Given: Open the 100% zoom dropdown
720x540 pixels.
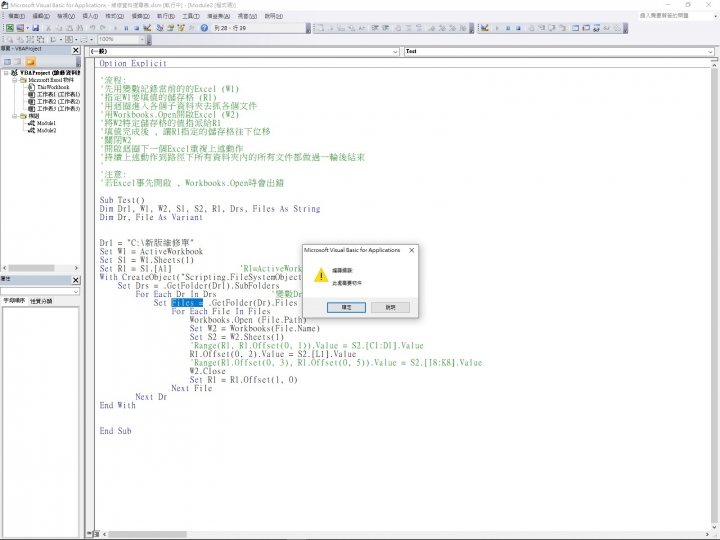Looking at the screenshot, I should coord(141,39).
